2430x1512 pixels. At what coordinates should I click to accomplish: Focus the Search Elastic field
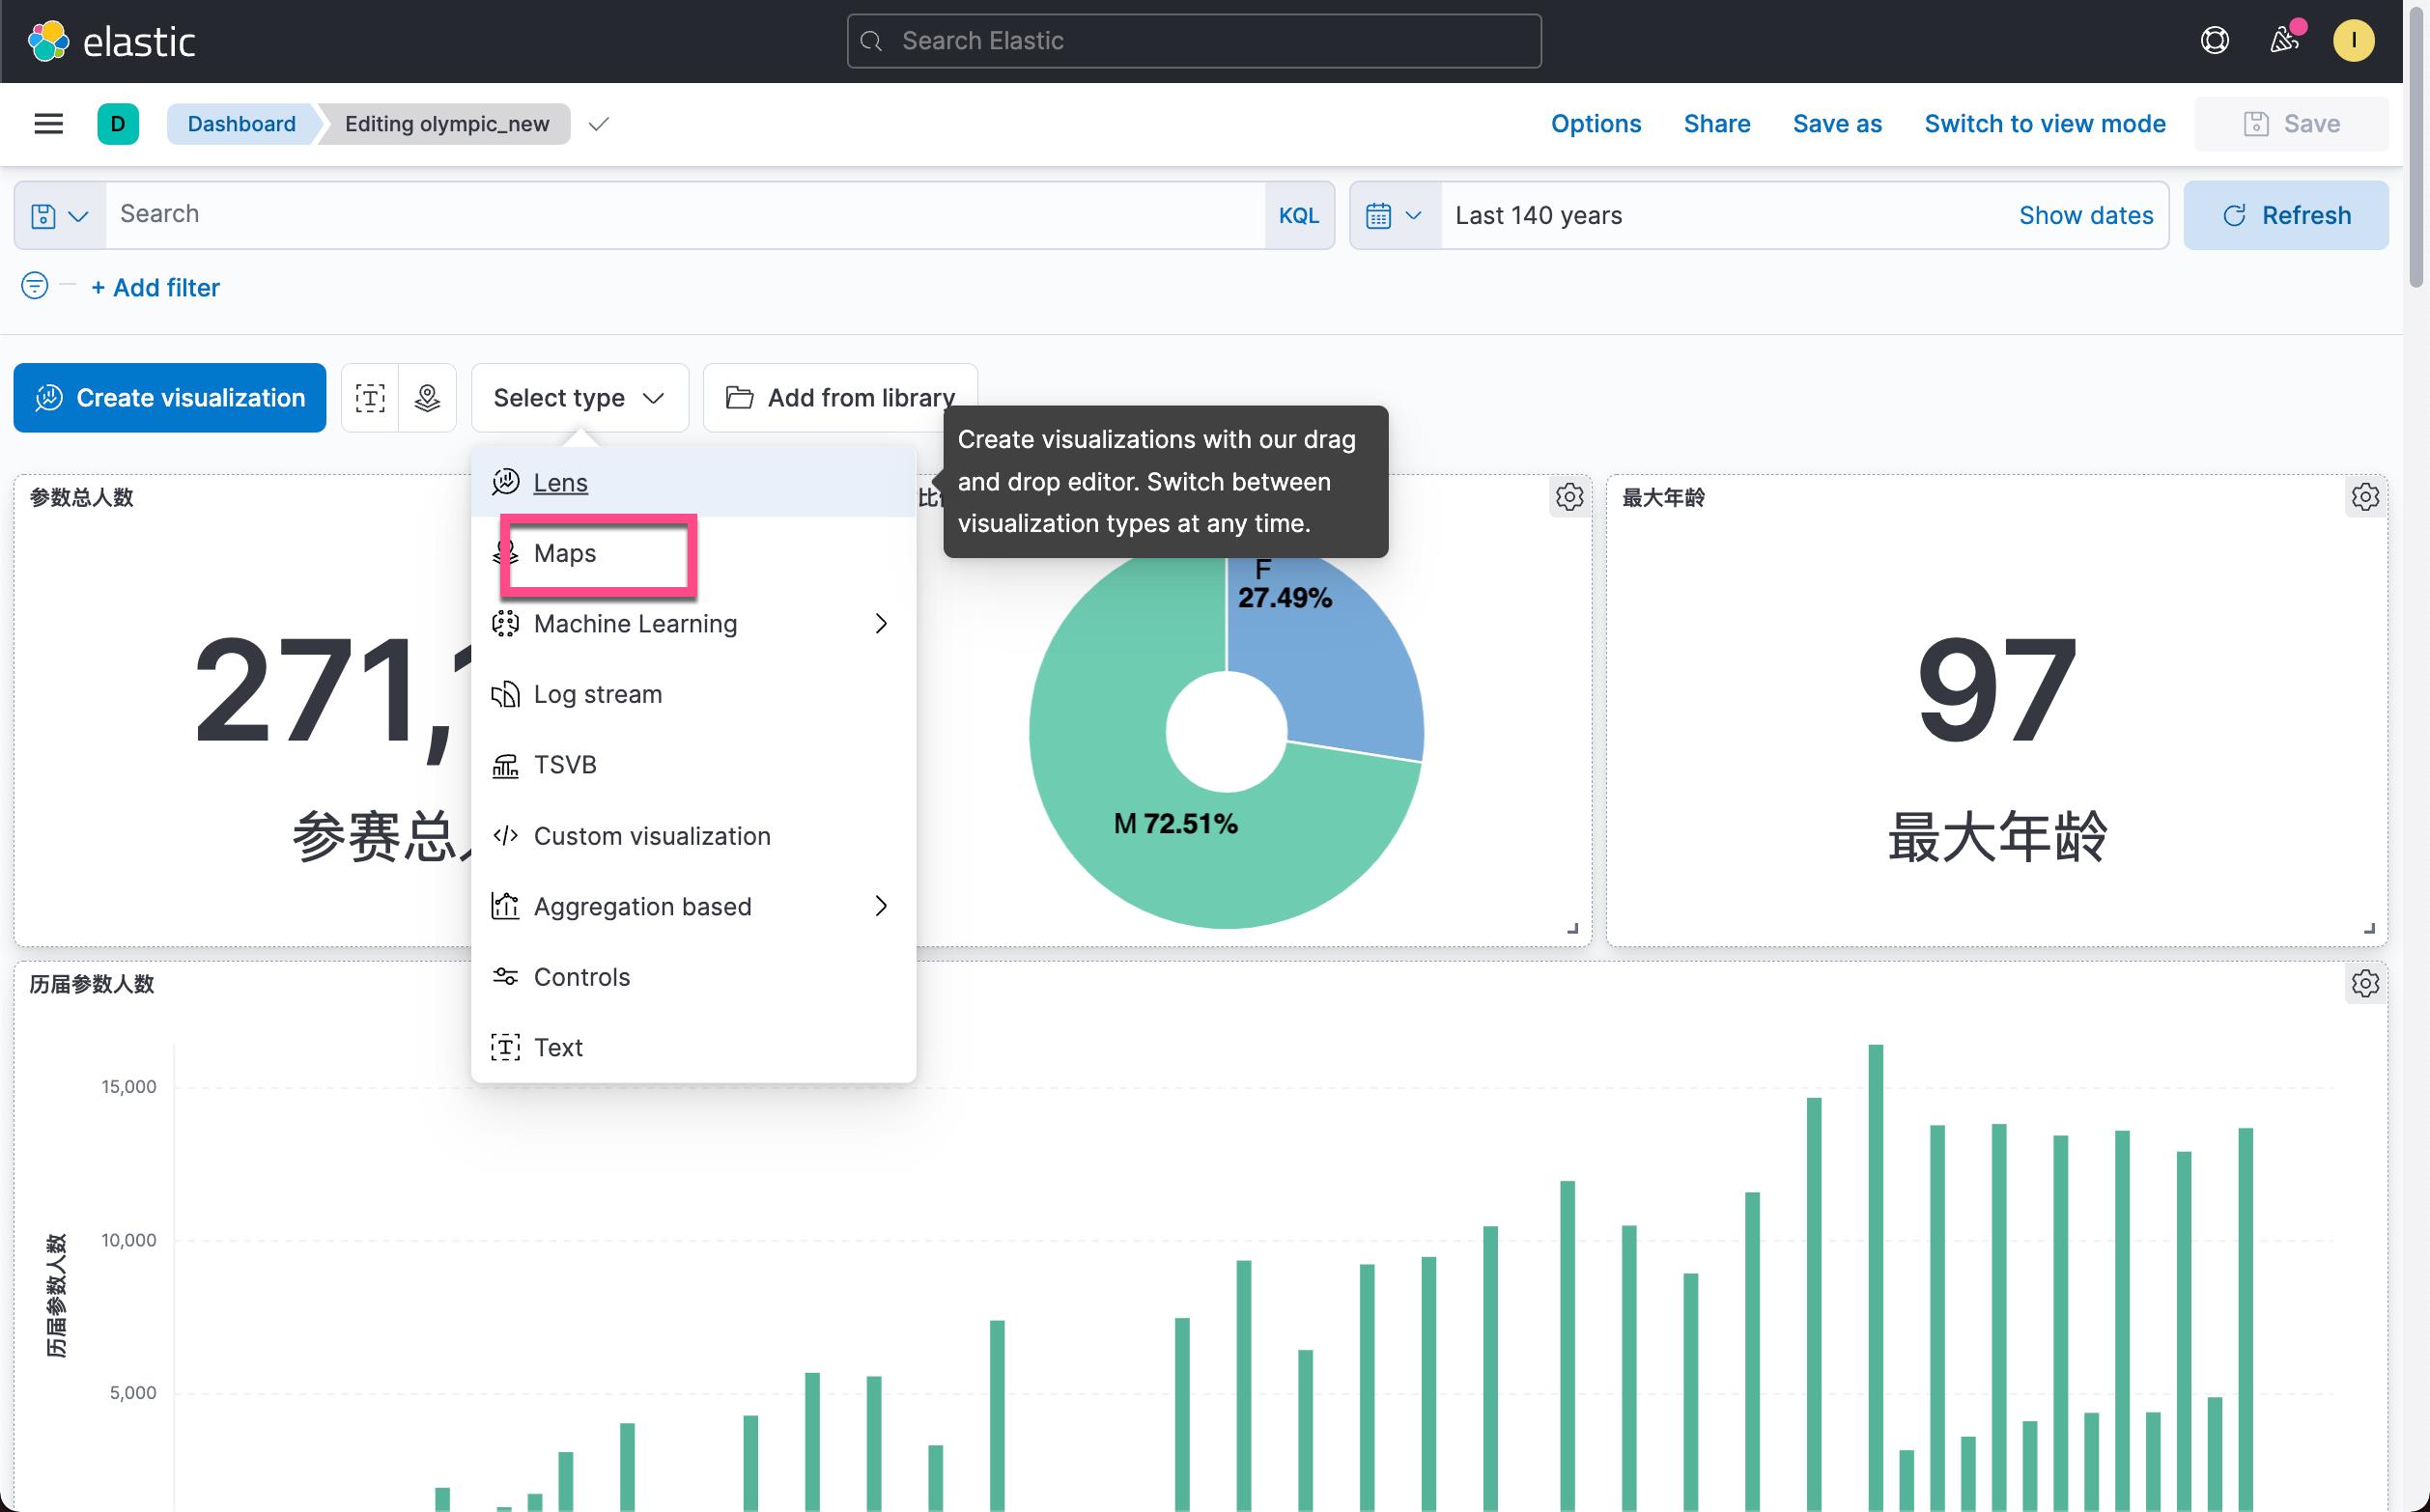[1194, 41]
